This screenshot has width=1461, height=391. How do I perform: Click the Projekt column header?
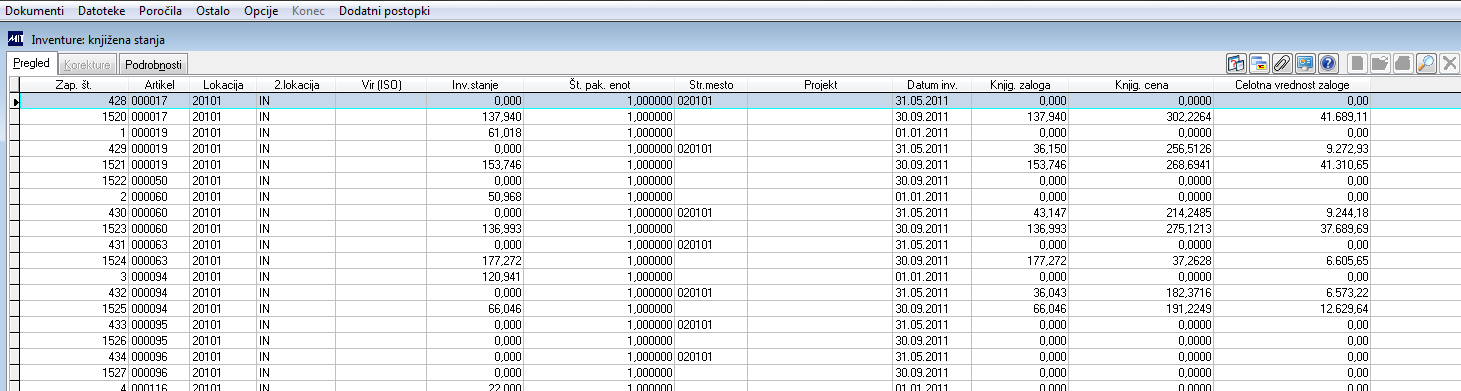click(x=820, y=85)
